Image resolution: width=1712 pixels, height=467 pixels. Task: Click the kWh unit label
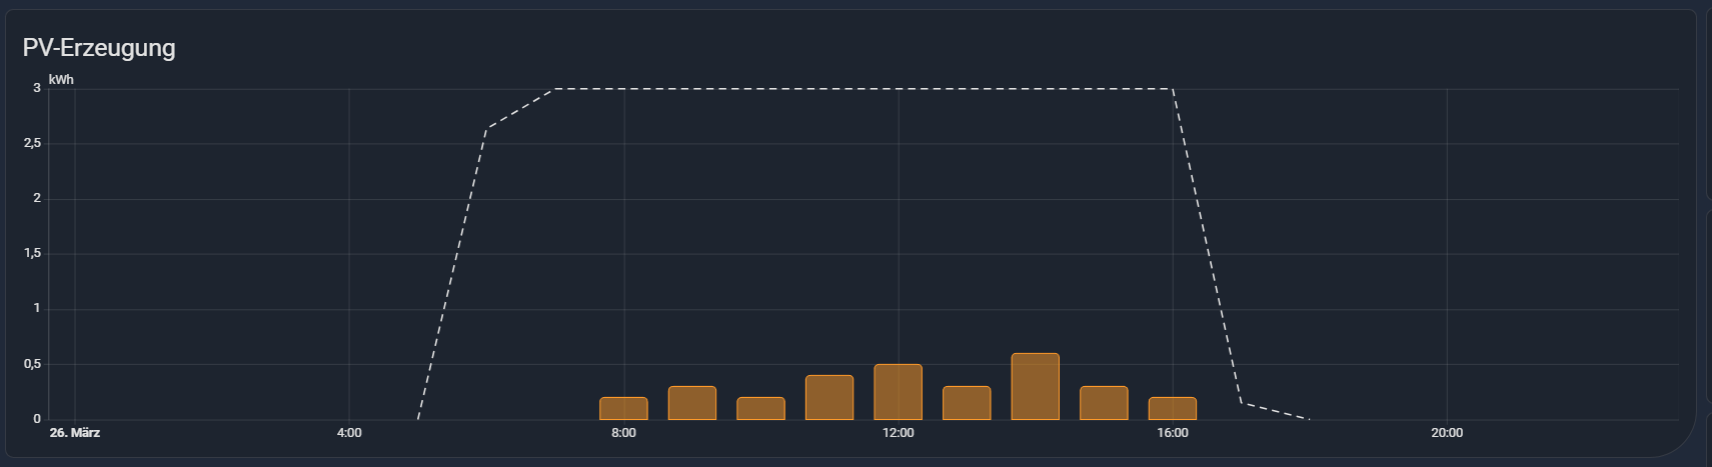61,79
